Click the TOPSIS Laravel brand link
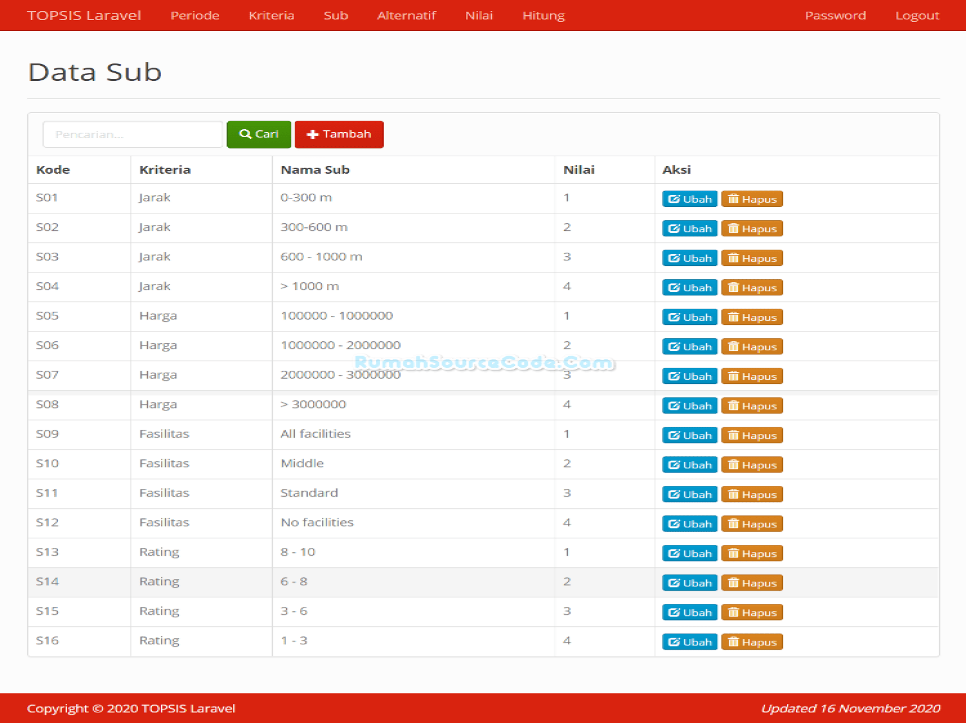This screenshot has height=723, width=966. [x=84, y=15]
